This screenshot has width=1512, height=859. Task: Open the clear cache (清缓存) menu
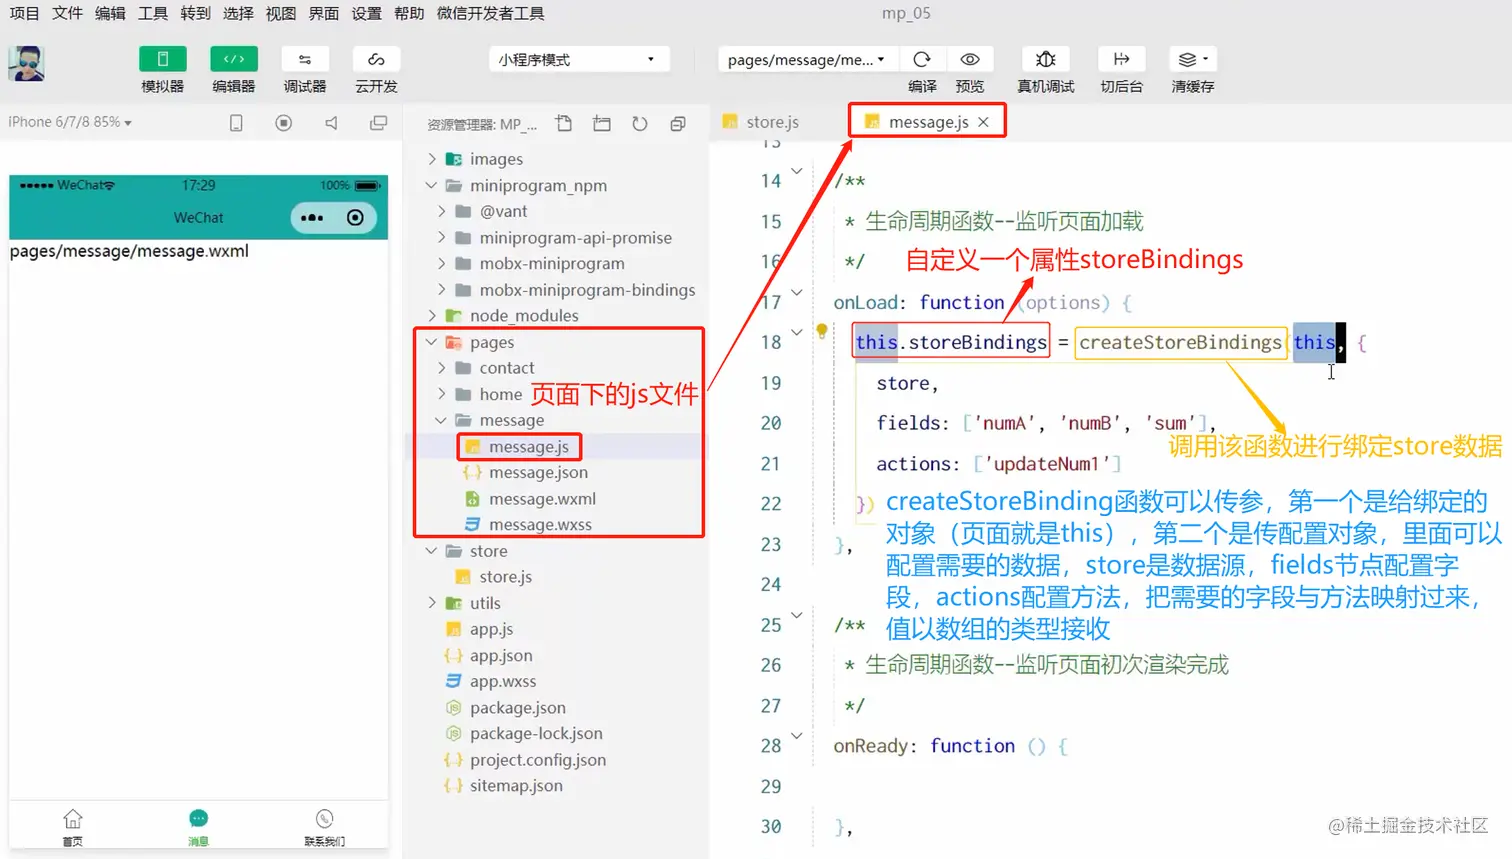tap(1193, 59)
